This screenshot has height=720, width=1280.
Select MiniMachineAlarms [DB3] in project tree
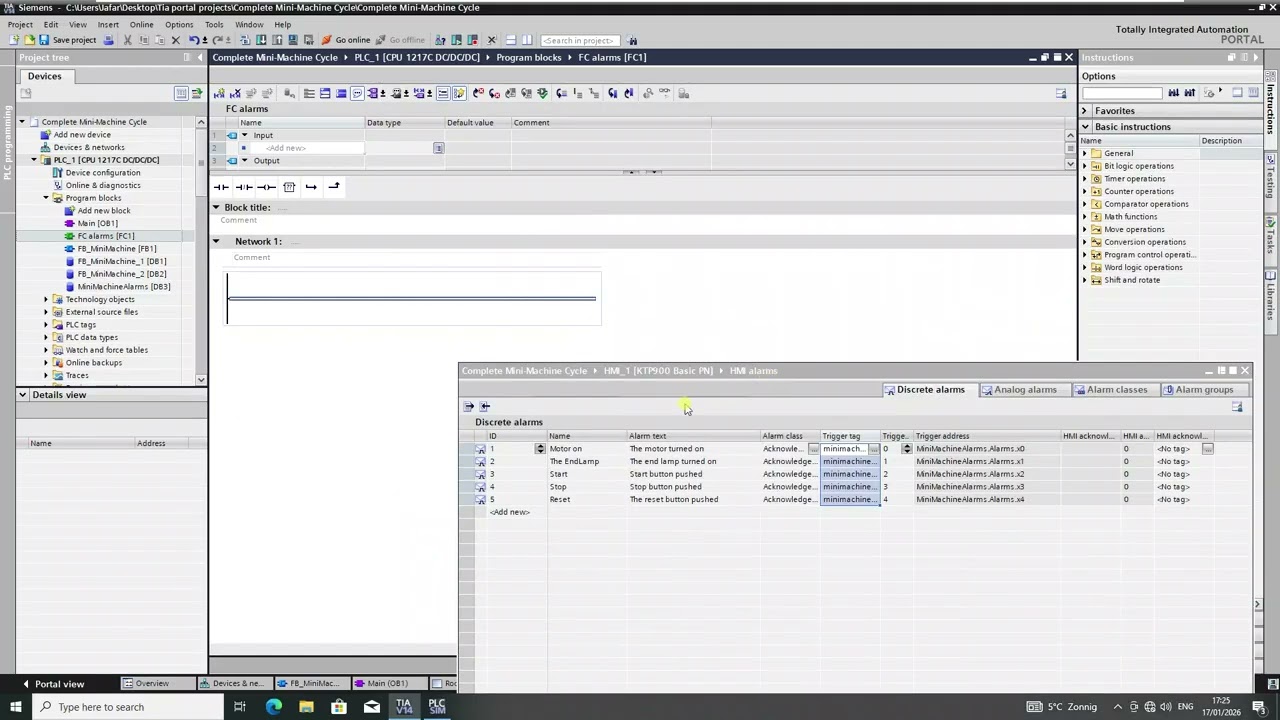[124, 287]
